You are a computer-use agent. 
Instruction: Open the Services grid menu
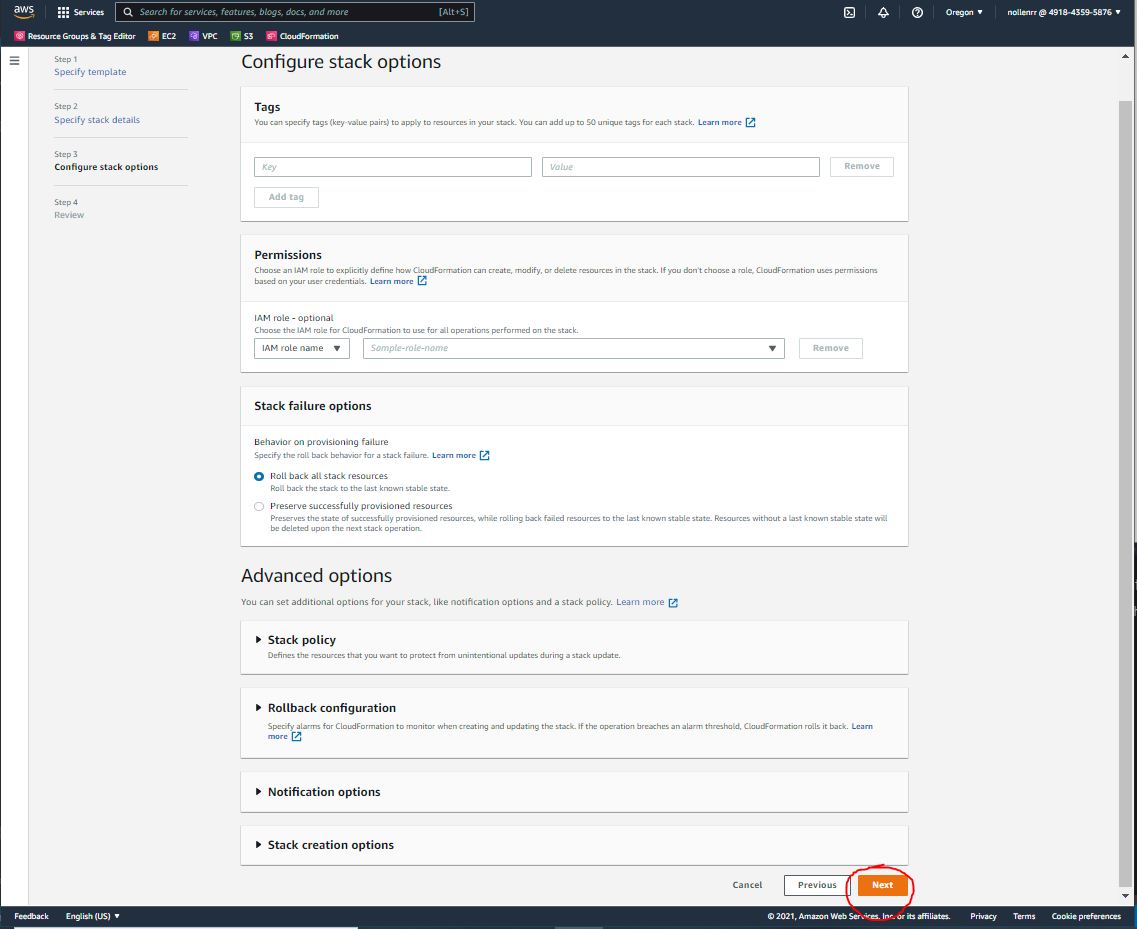pyautogui.click(x=80, y=12)
